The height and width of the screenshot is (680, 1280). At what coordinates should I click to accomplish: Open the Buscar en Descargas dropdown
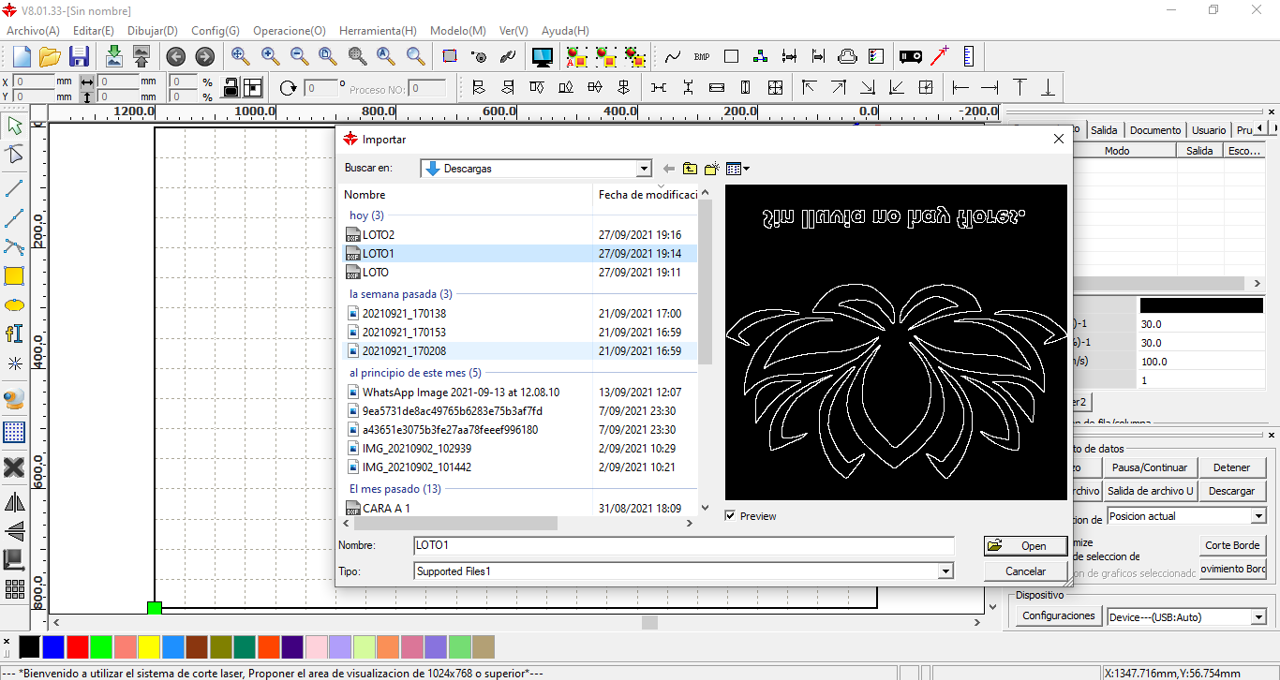[x=644, y=169]
